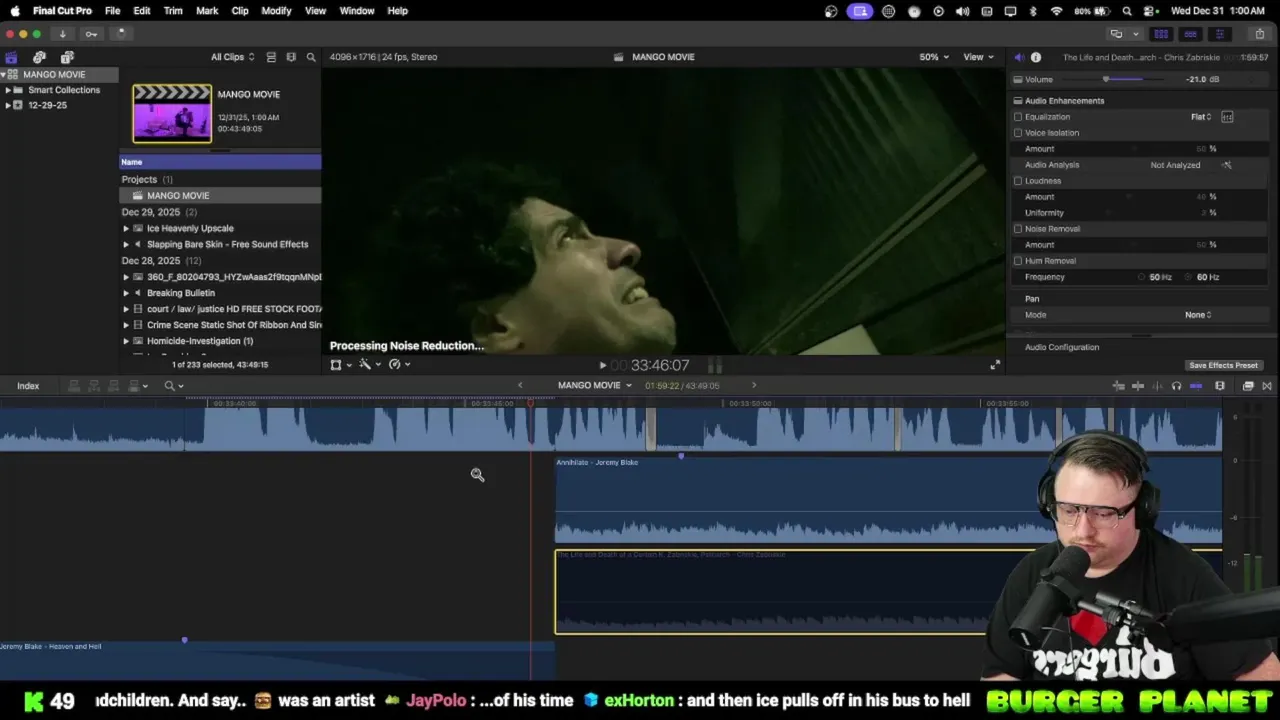Open the Clip menu
1280x720 pixels.
click(240, 11)
